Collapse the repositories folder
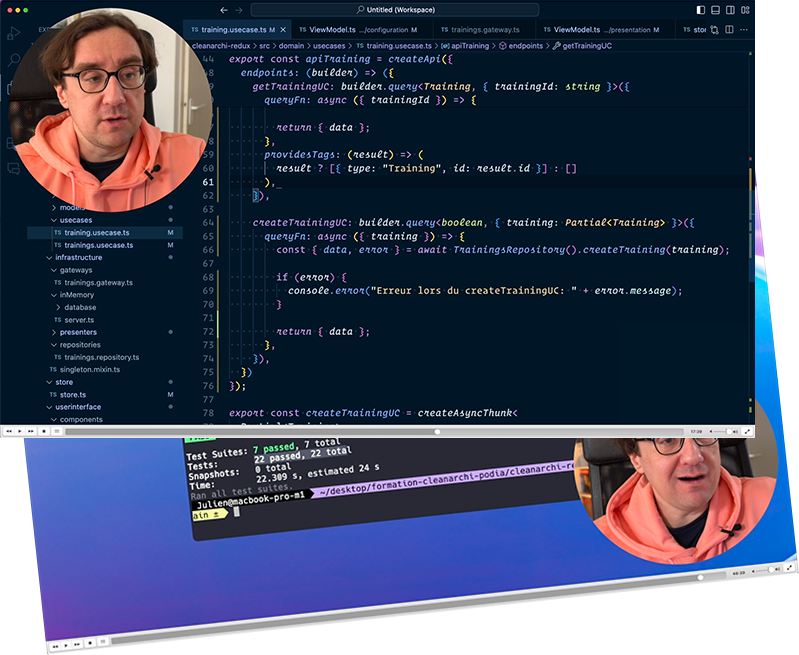The height and width of the screenshot is (655, 799). (80, 345)
